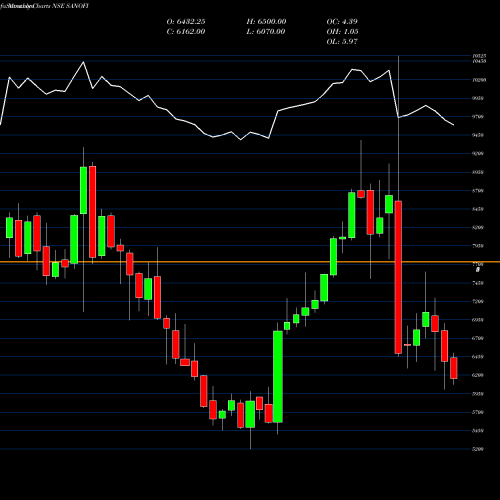Image resolution: width=500 pixels, height=500 pixels.
Task: Select the OH: 1.05 value
Action: tap(342, 32)
